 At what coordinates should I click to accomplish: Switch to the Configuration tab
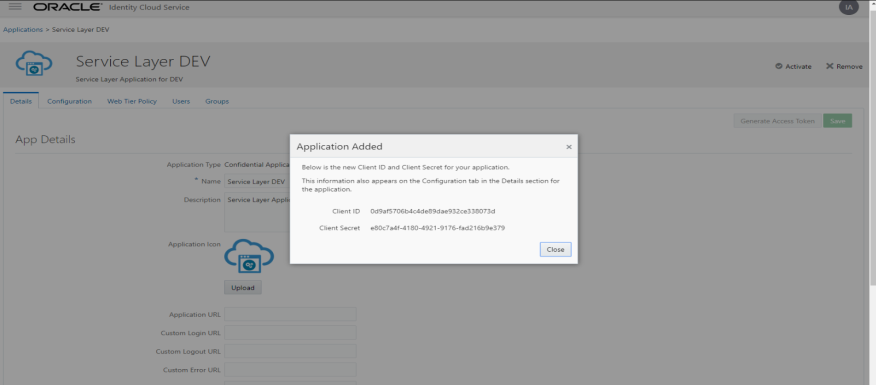pyautogui.click(x=69, y=101)
